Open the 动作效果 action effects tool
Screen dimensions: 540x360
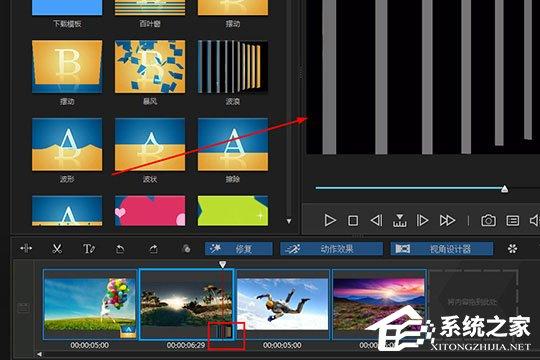[331, 249]
